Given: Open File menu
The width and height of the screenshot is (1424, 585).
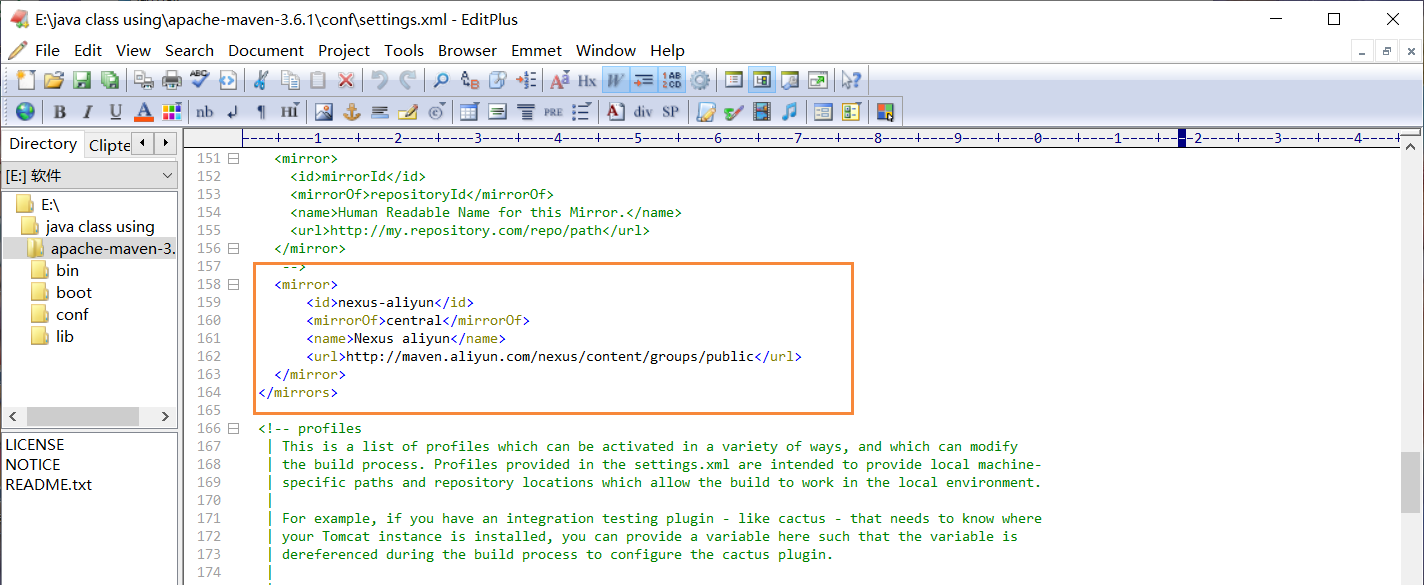Looking at the screenshot, I should pyautogui.click(x=47, y=50).
